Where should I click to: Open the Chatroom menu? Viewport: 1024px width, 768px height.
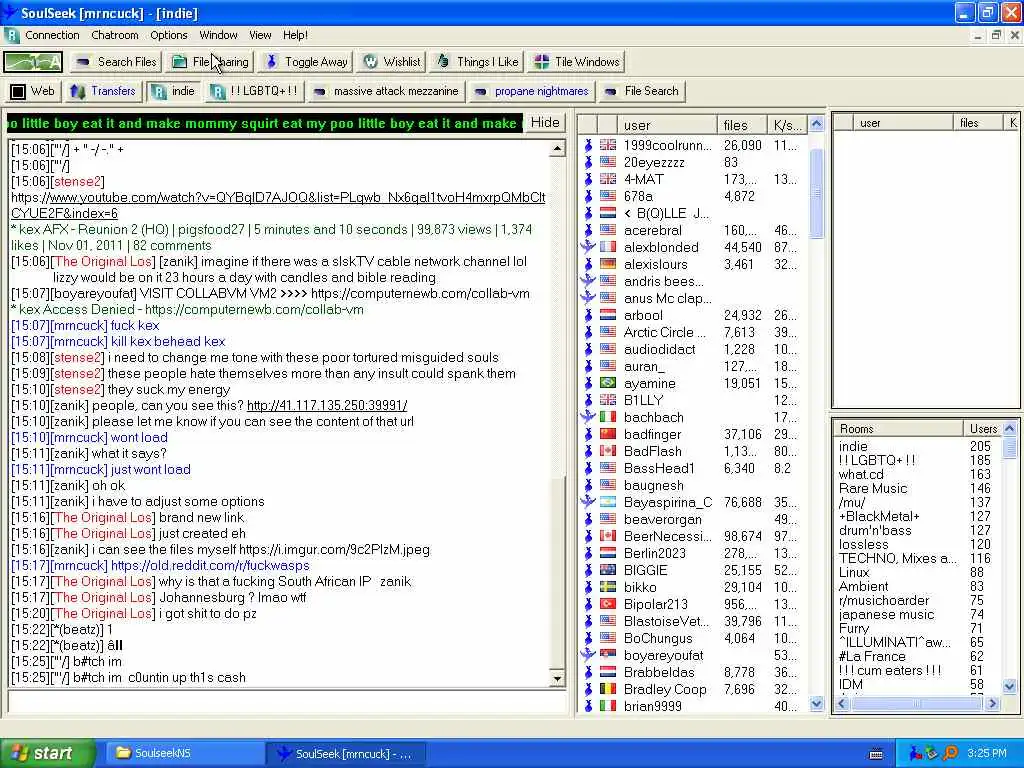click(x=115, y=35)
